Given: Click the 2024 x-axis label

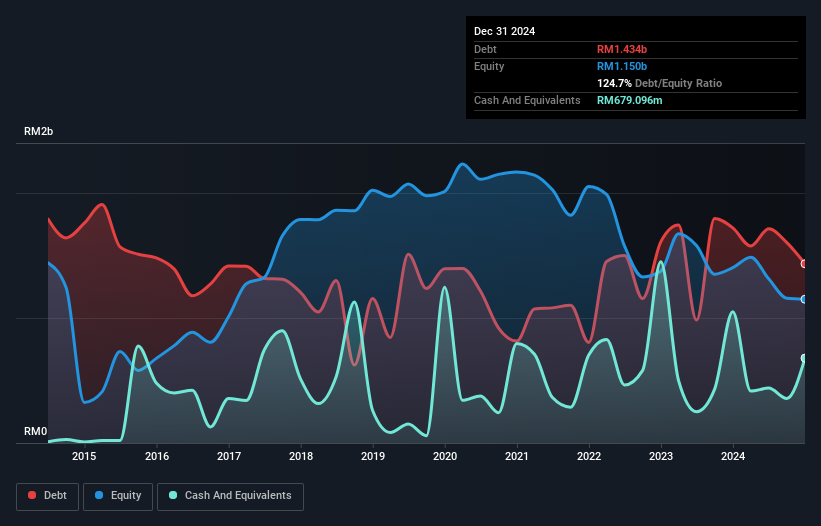Looking at the screenshot, I should coord(733,456).
